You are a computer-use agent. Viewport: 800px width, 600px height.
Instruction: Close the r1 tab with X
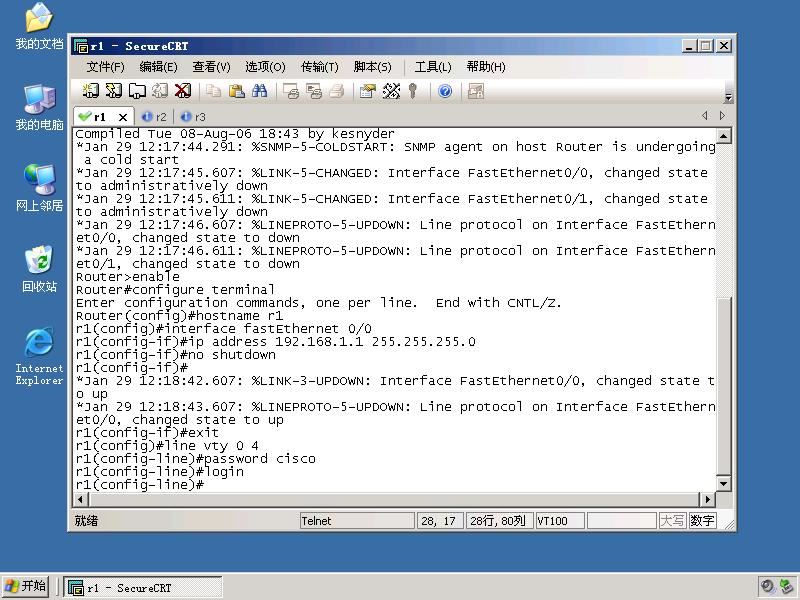click(122, 117)
